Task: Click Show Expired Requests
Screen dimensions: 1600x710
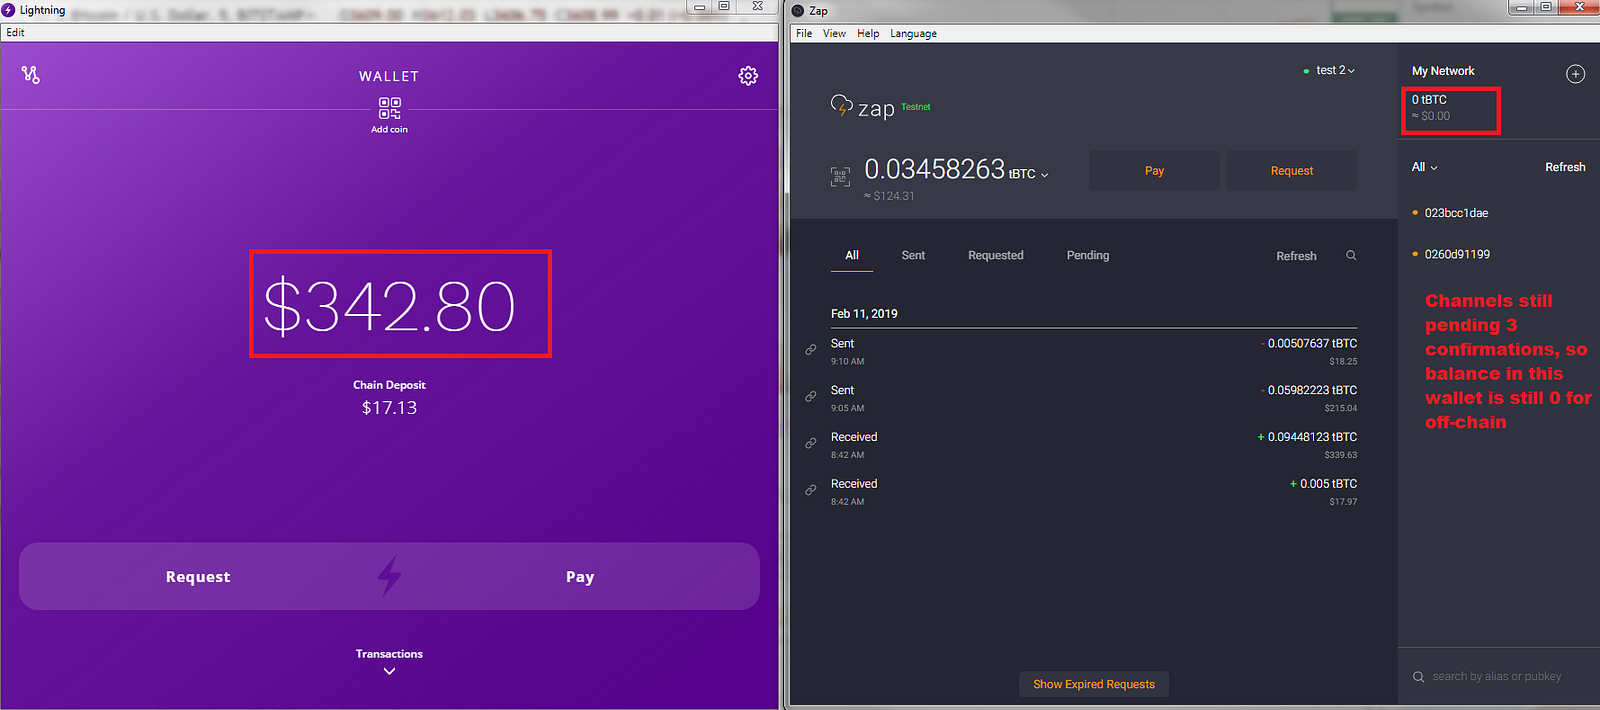Action: click(x=1094, y=684)
